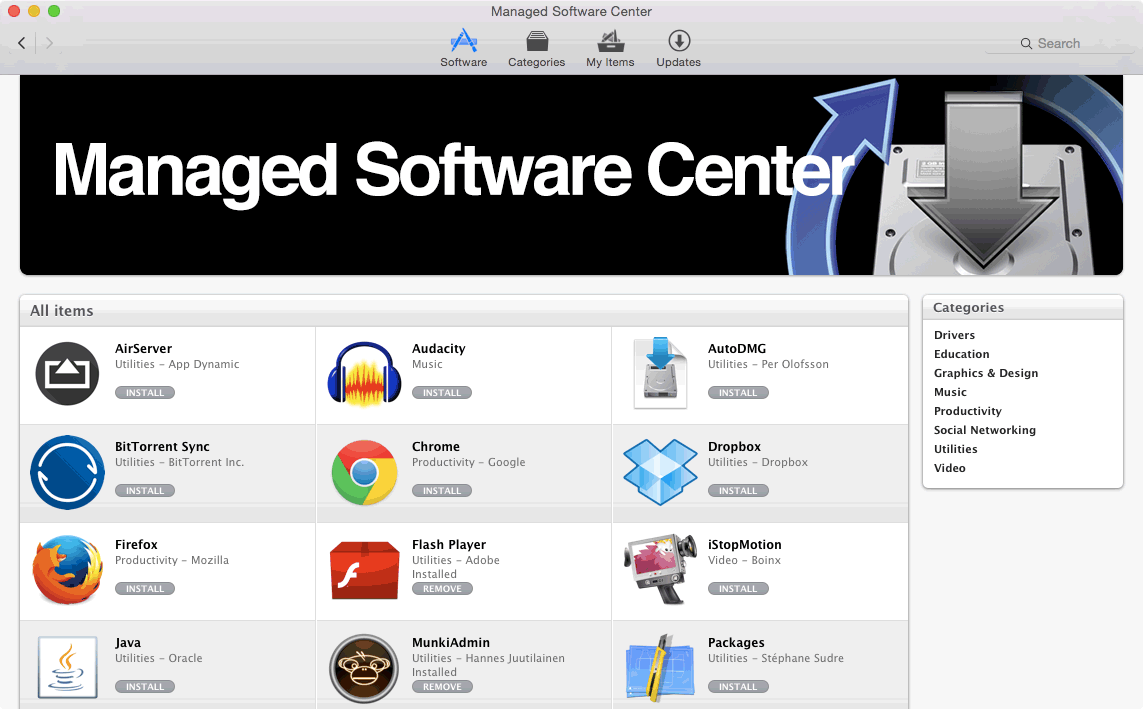Click the BitTorrent Sync icon
The height and width of the screenshot is (709, 1143).
tap(67, 472)
